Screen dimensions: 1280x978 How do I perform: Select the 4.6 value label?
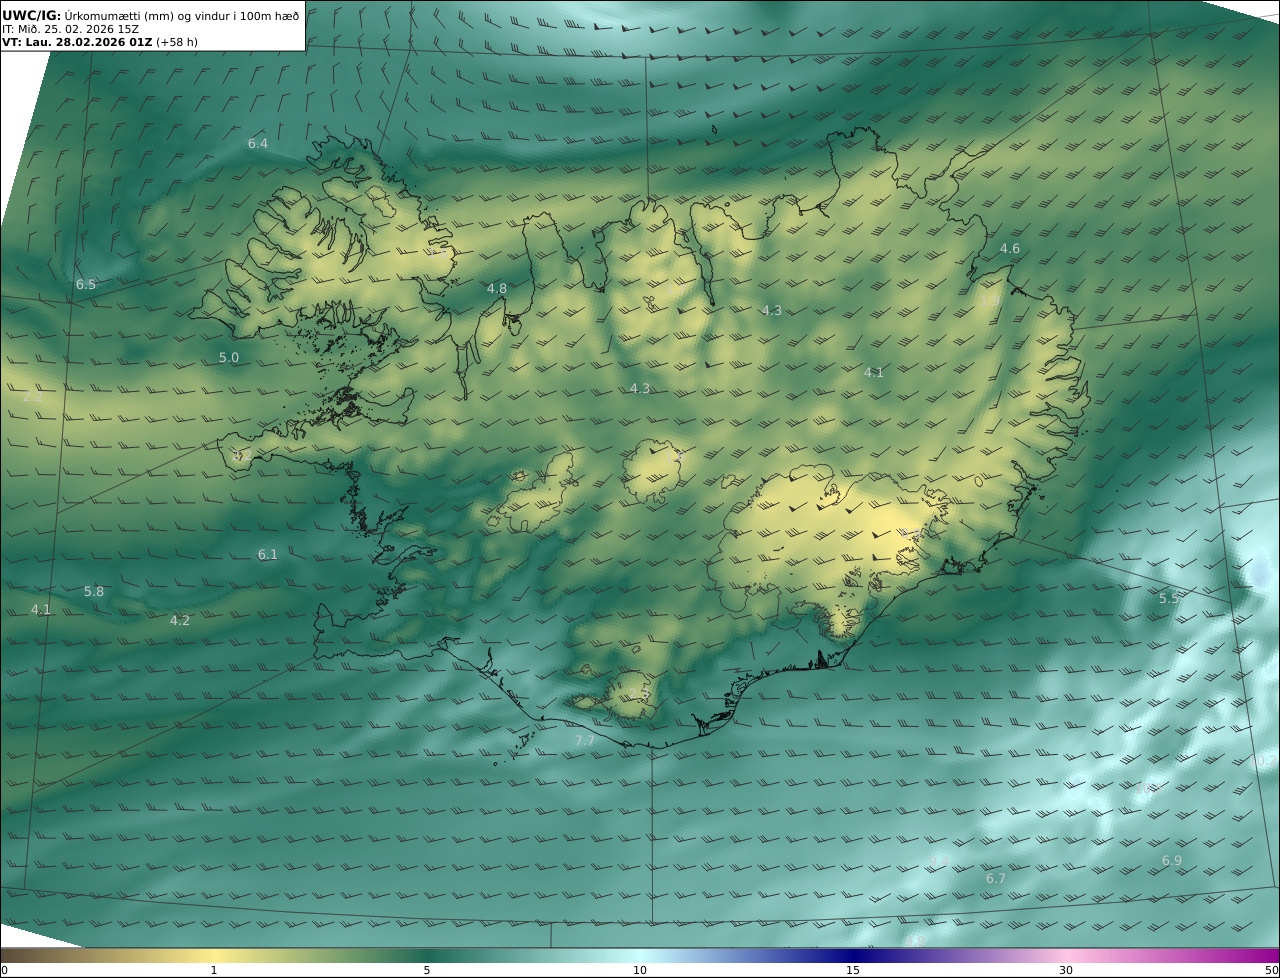point(1010,249)
